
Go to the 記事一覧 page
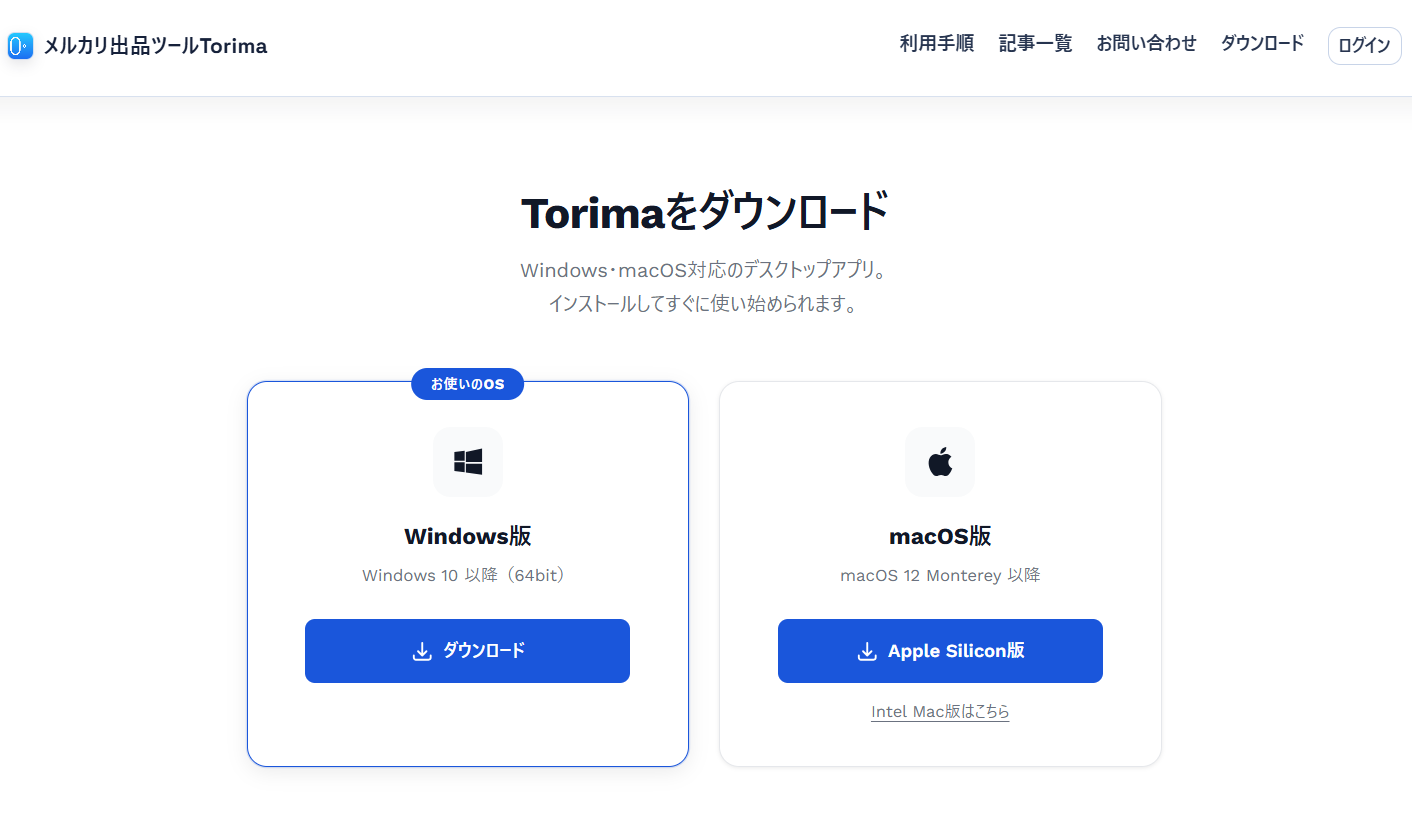1035,44
